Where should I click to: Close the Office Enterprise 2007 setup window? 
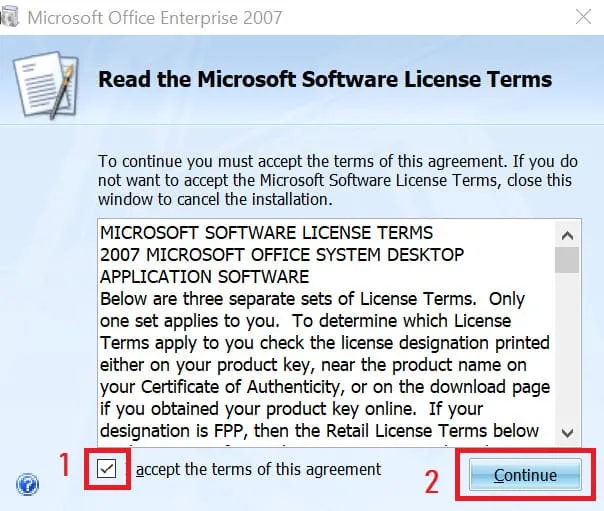coord(583,17)
